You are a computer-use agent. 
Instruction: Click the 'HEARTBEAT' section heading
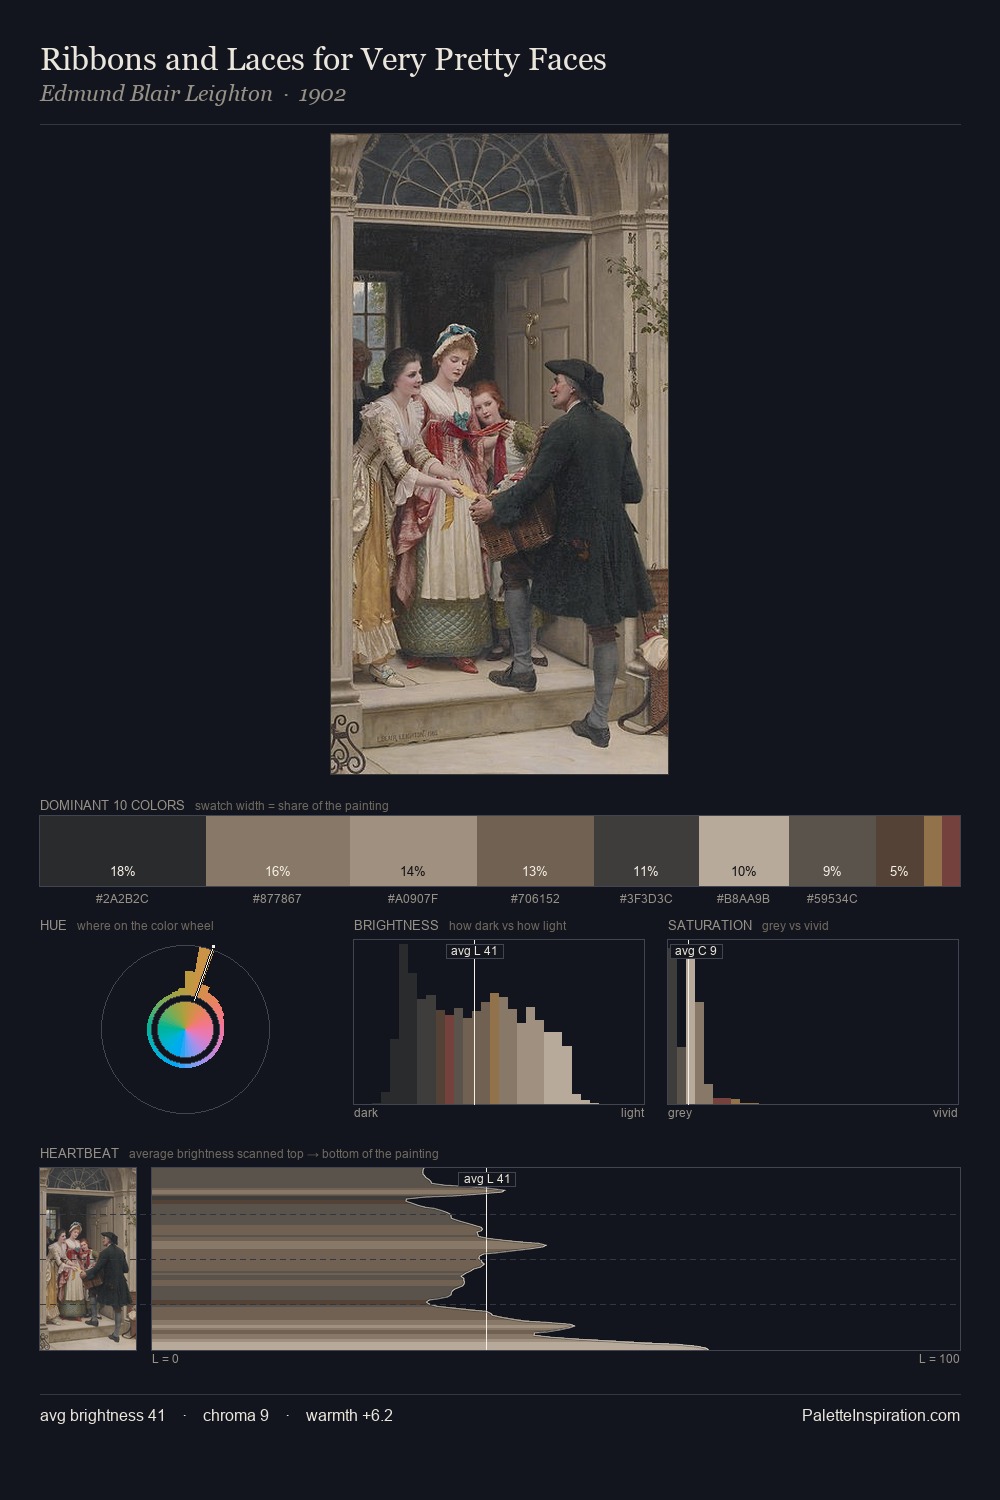point(79,1153)
